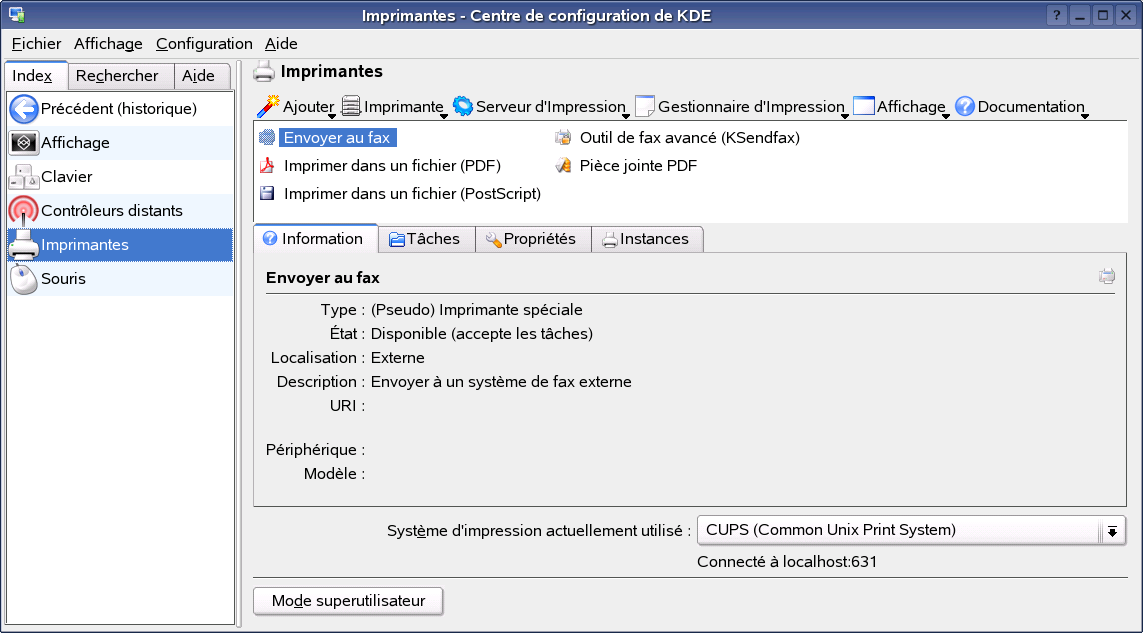Switch to the Propriétés tab

(532, 238)
